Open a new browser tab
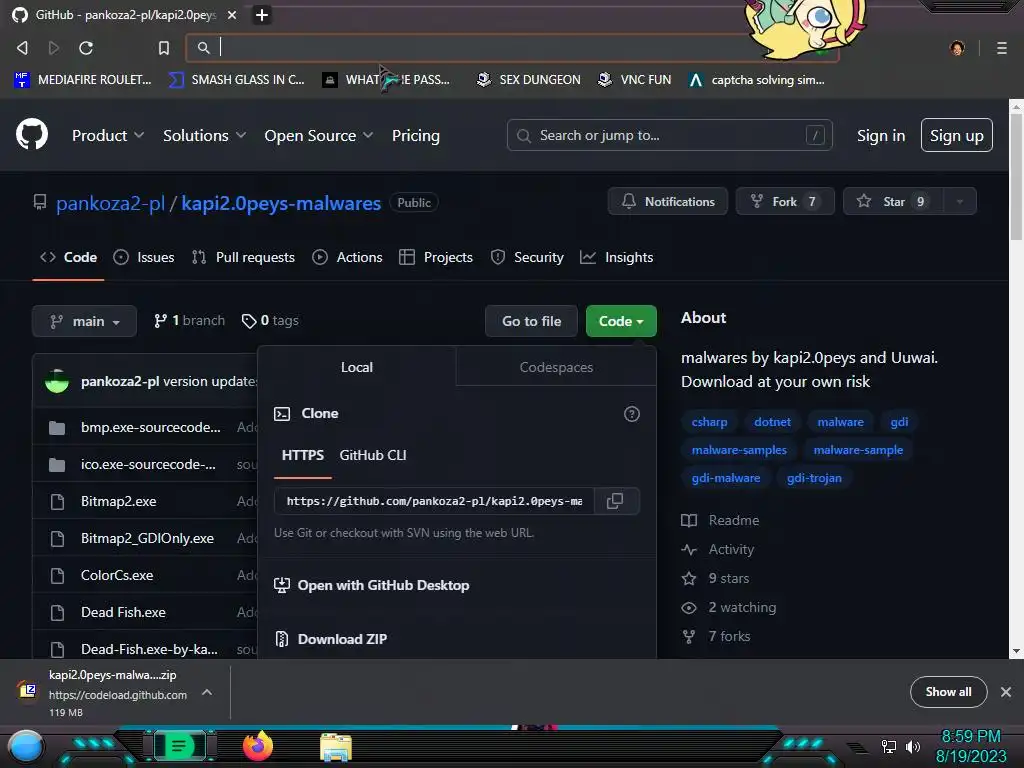The image size is (1024, 768). tap(262, 15)
